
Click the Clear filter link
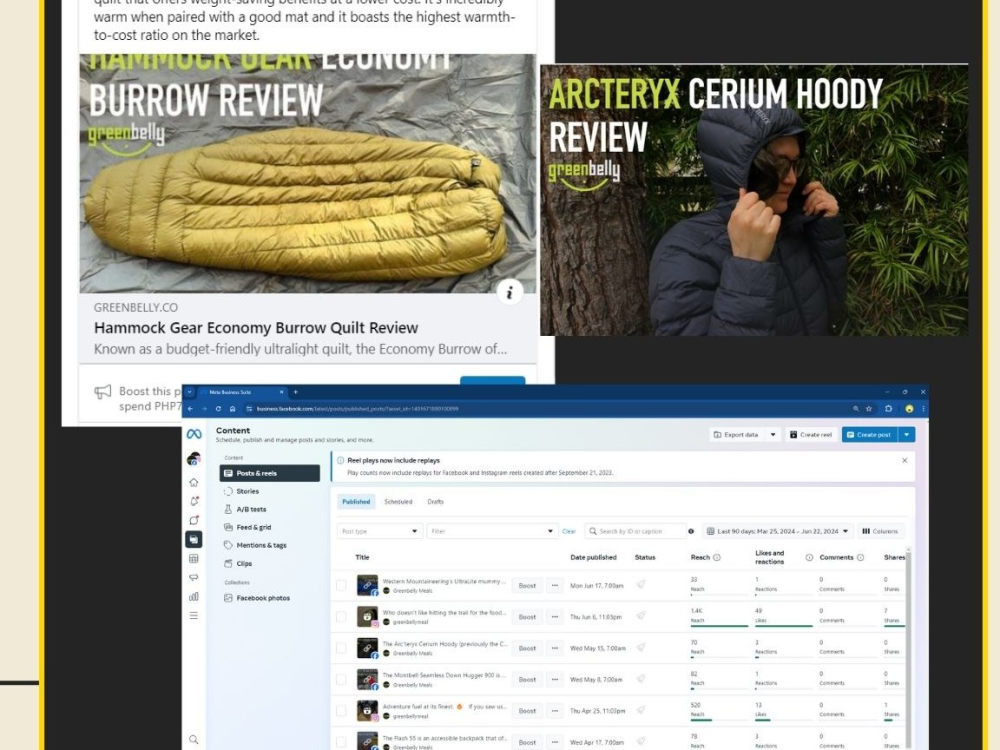pyautogui.click(x=569, y=531)
